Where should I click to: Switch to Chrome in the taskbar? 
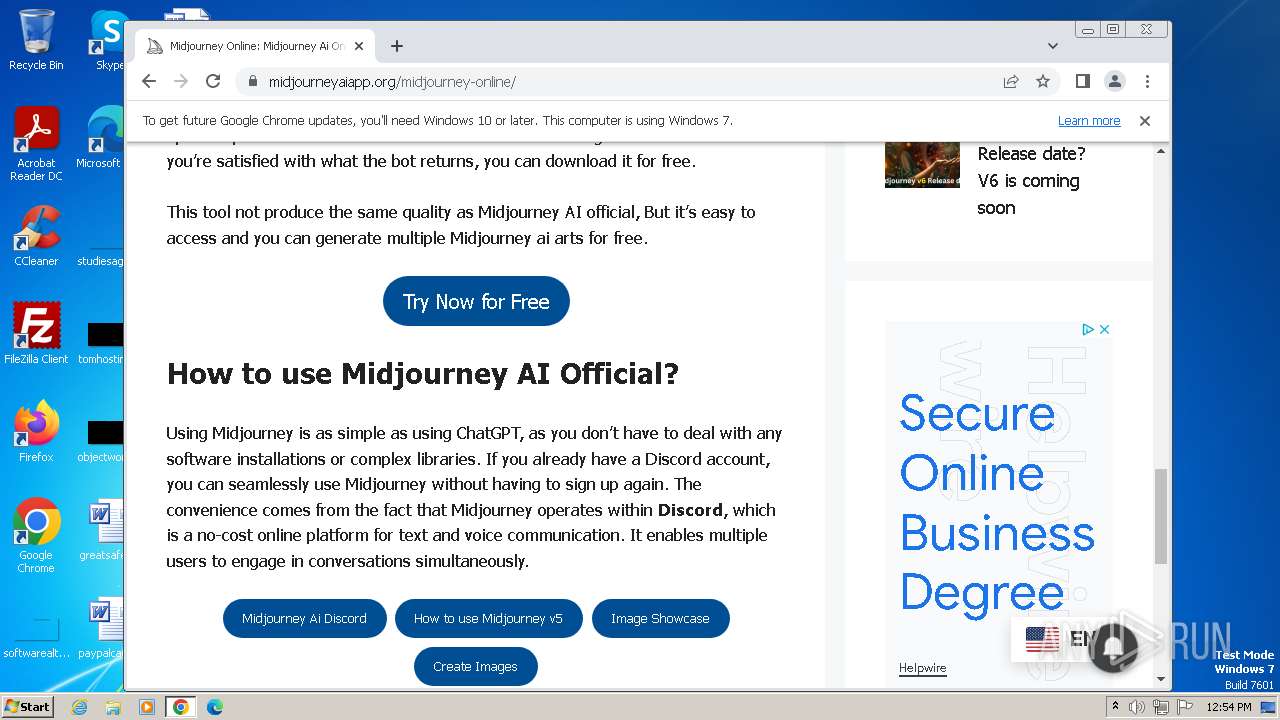click(181, 707)
